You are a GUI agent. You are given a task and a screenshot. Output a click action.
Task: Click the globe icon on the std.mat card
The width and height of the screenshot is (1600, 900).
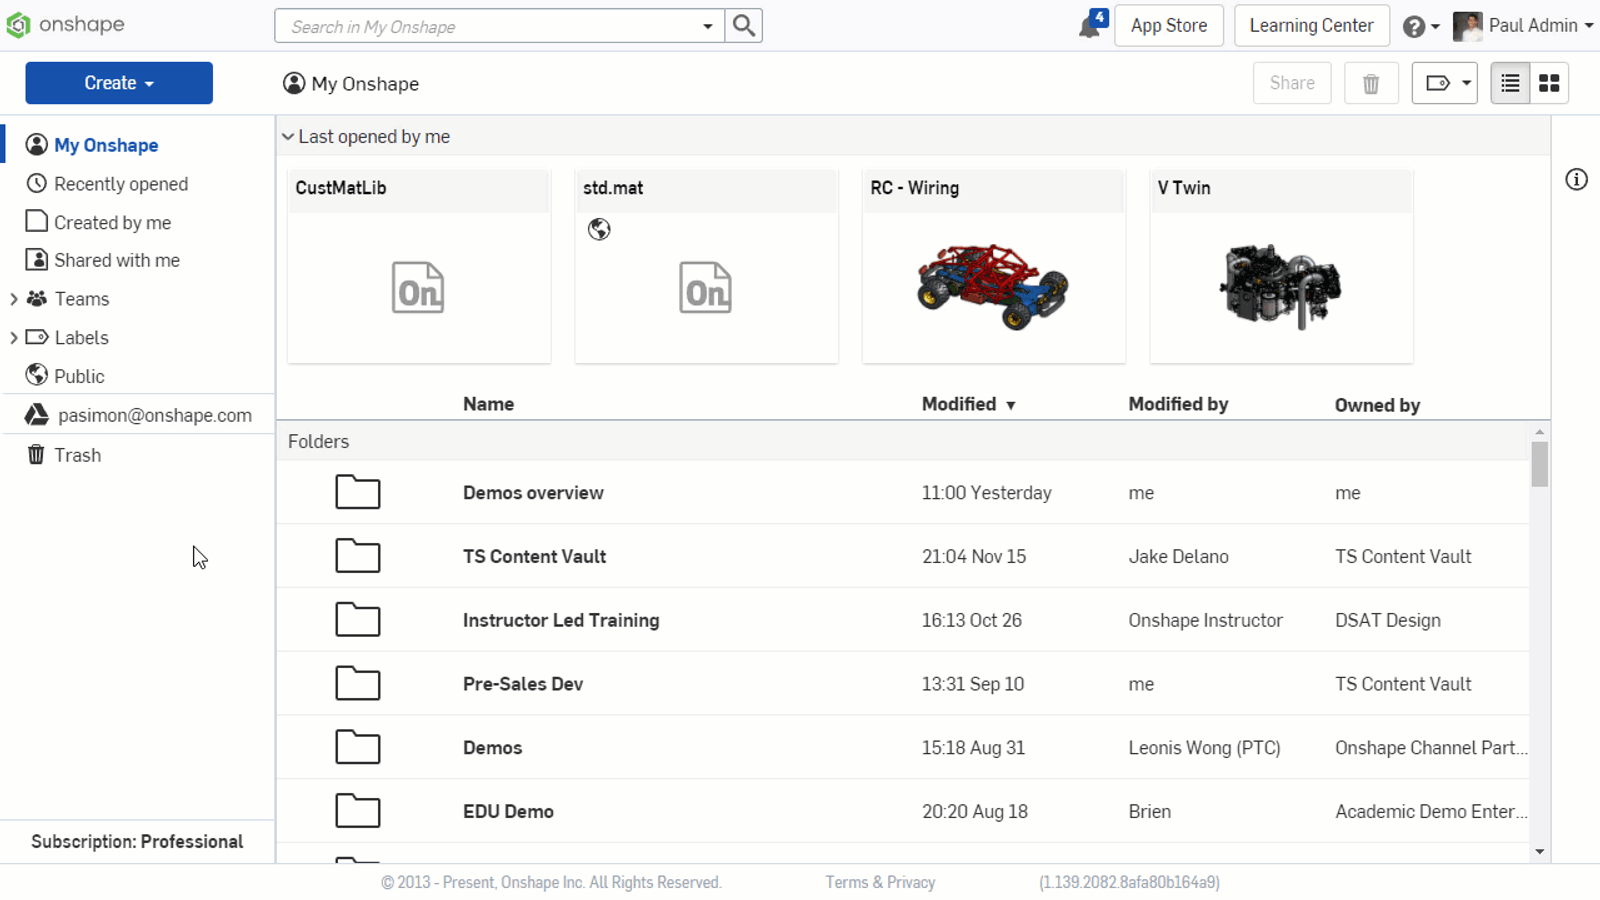point(599,229)
